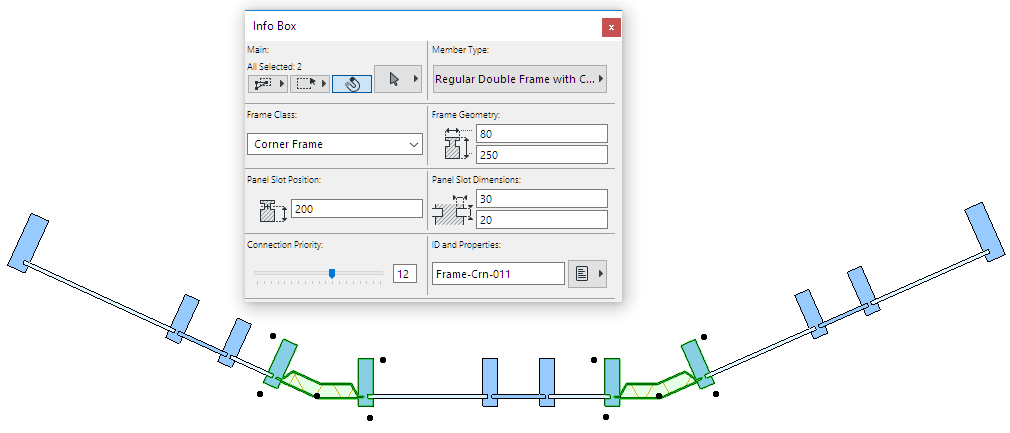
Task: Click the frame width field showing 80
Action: [542, 134]
